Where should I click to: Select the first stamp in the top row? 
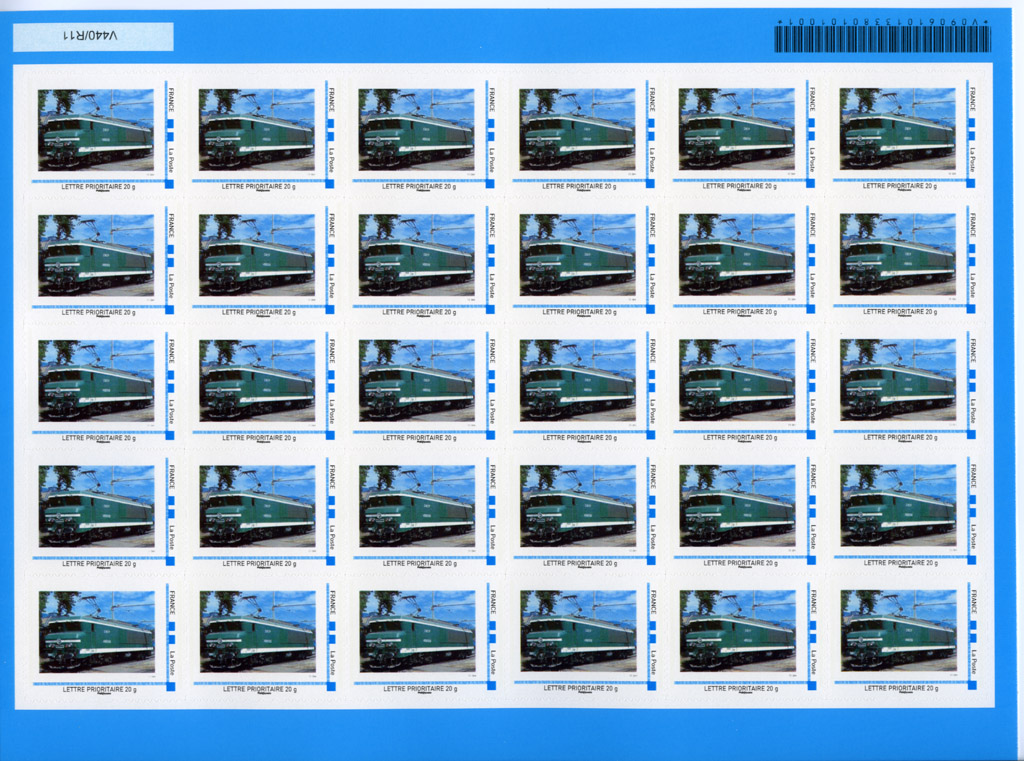102,134
